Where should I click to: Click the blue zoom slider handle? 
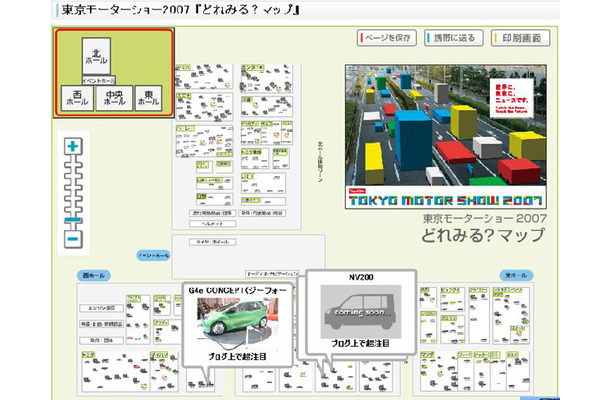(x=73, y=220)
